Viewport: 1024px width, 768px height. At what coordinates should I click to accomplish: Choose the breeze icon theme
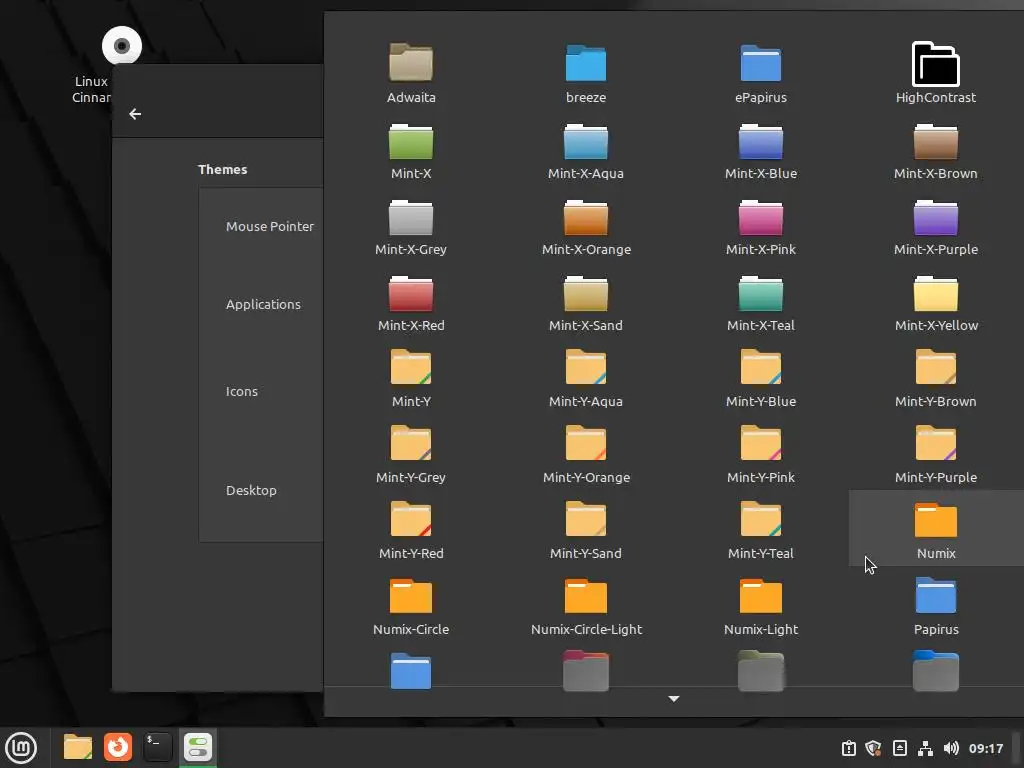[x=586, y=72]
